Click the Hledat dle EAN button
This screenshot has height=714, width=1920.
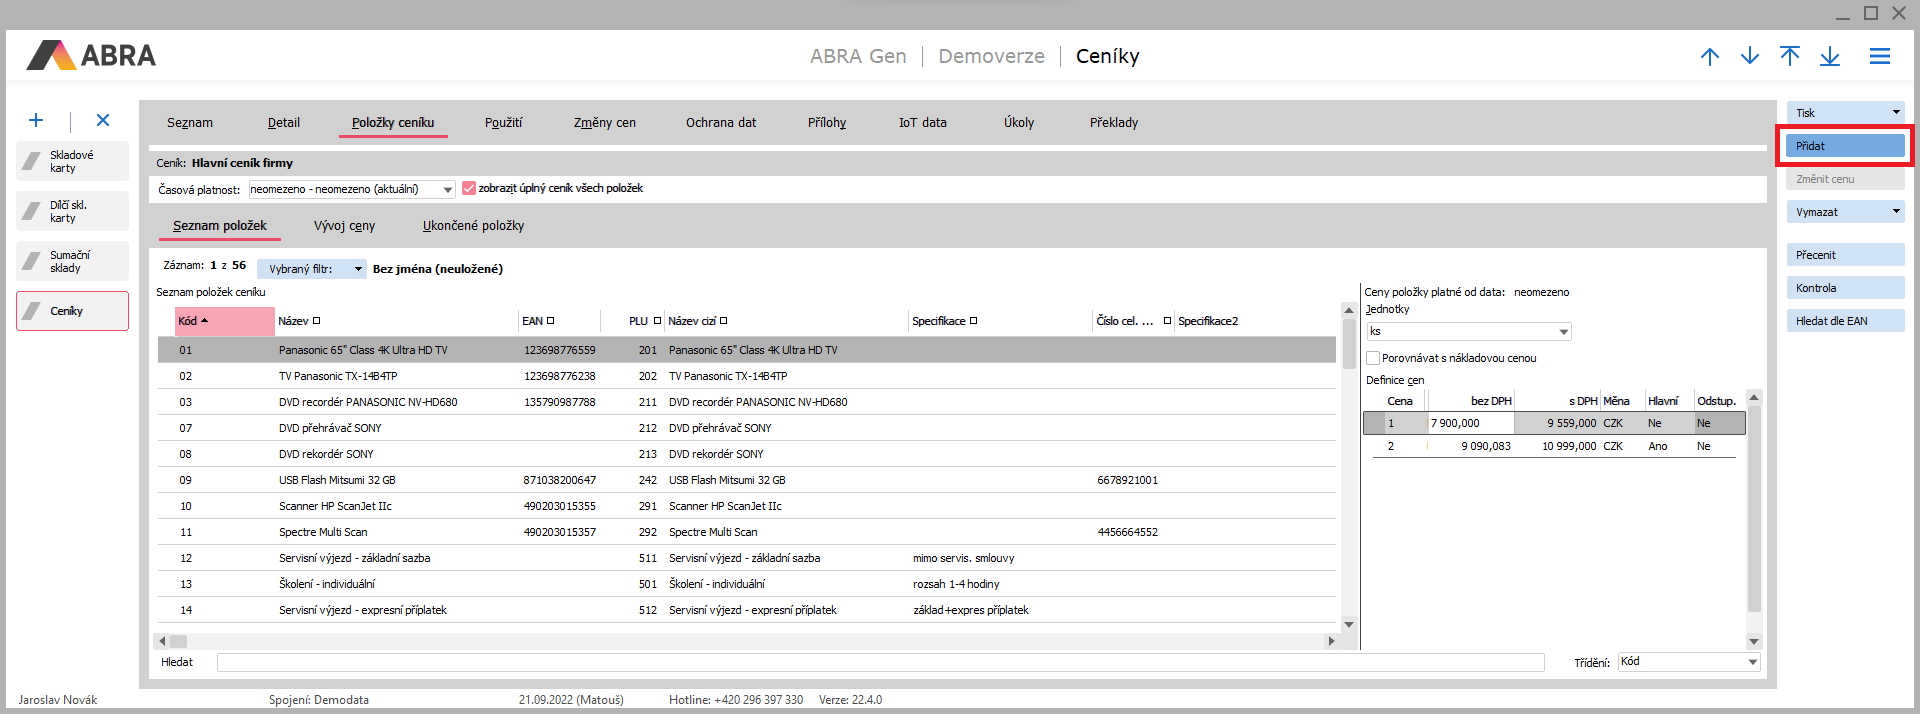[x=1844, y=321]
